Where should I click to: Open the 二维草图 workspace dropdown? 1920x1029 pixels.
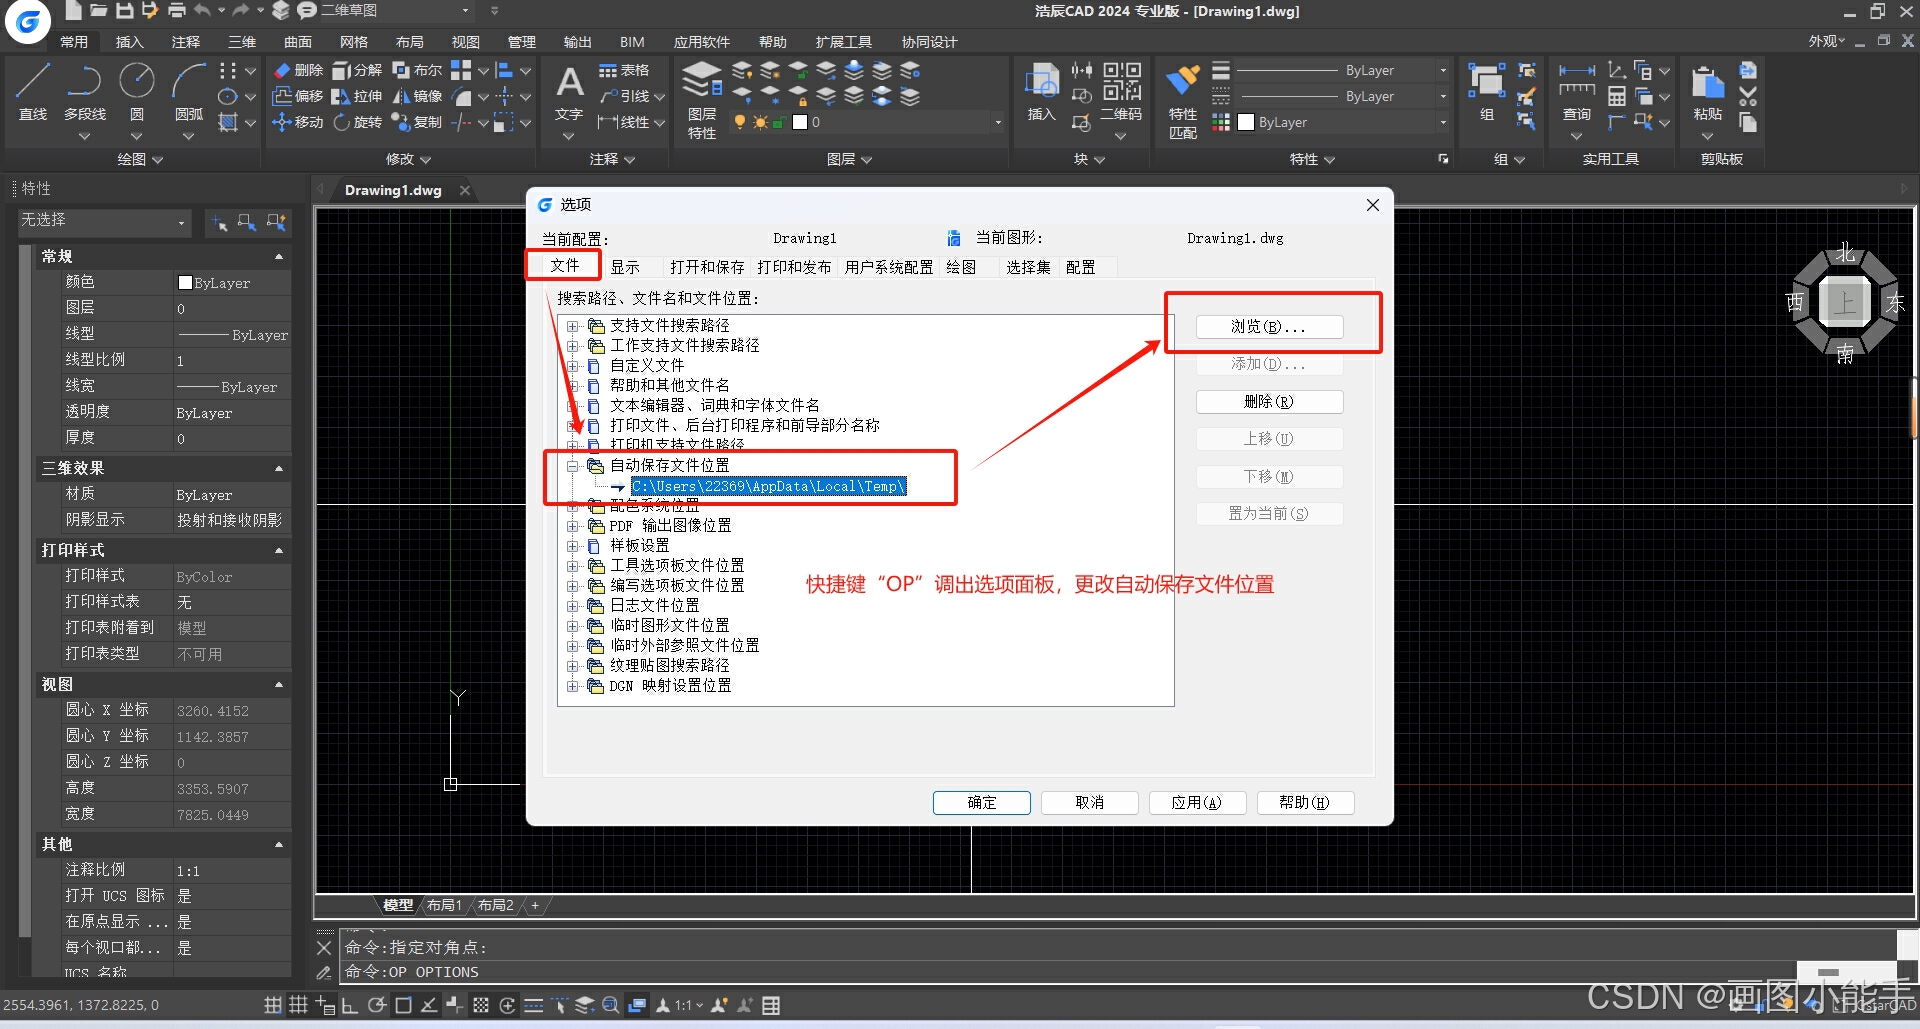tap(465, 11)
